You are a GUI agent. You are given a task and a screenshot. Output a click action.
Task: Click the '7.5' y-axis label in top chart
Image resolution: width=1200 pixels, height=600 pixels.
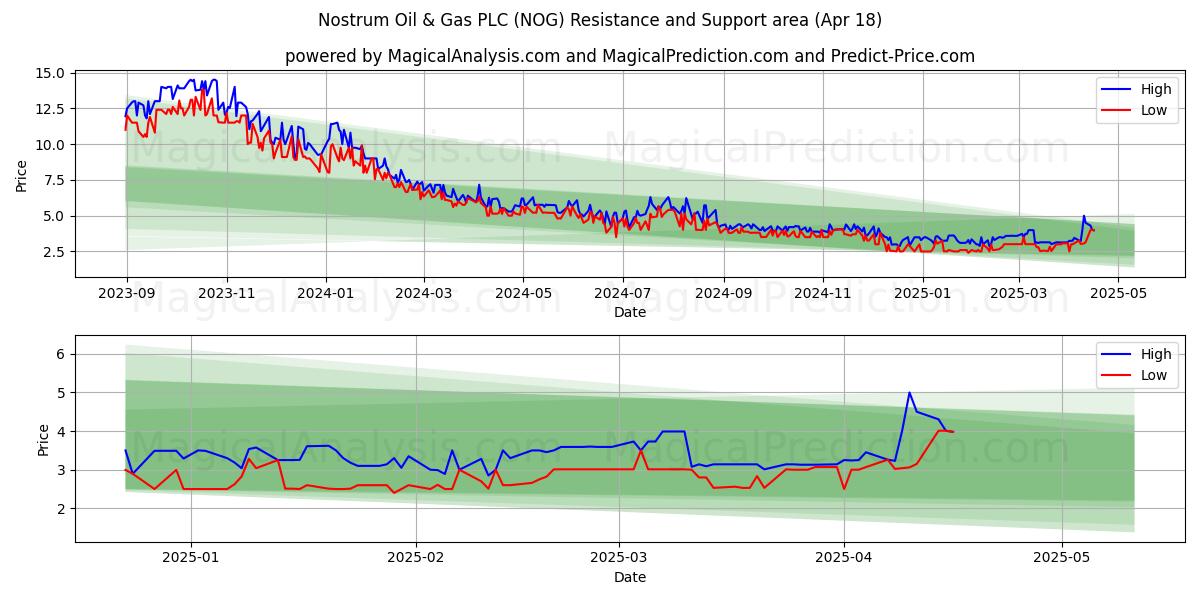(x=55, y=181)
